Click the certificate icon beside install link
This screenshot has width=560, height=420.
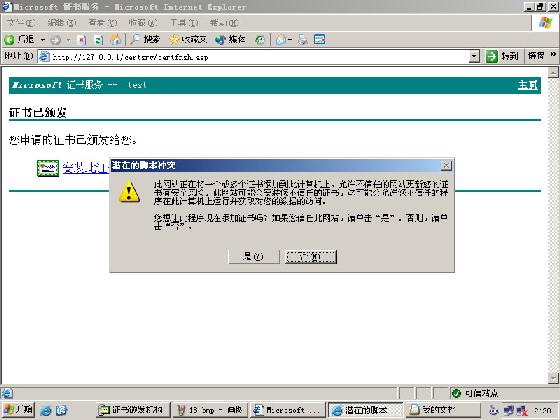pyautogui.click(x=48, y=168)
